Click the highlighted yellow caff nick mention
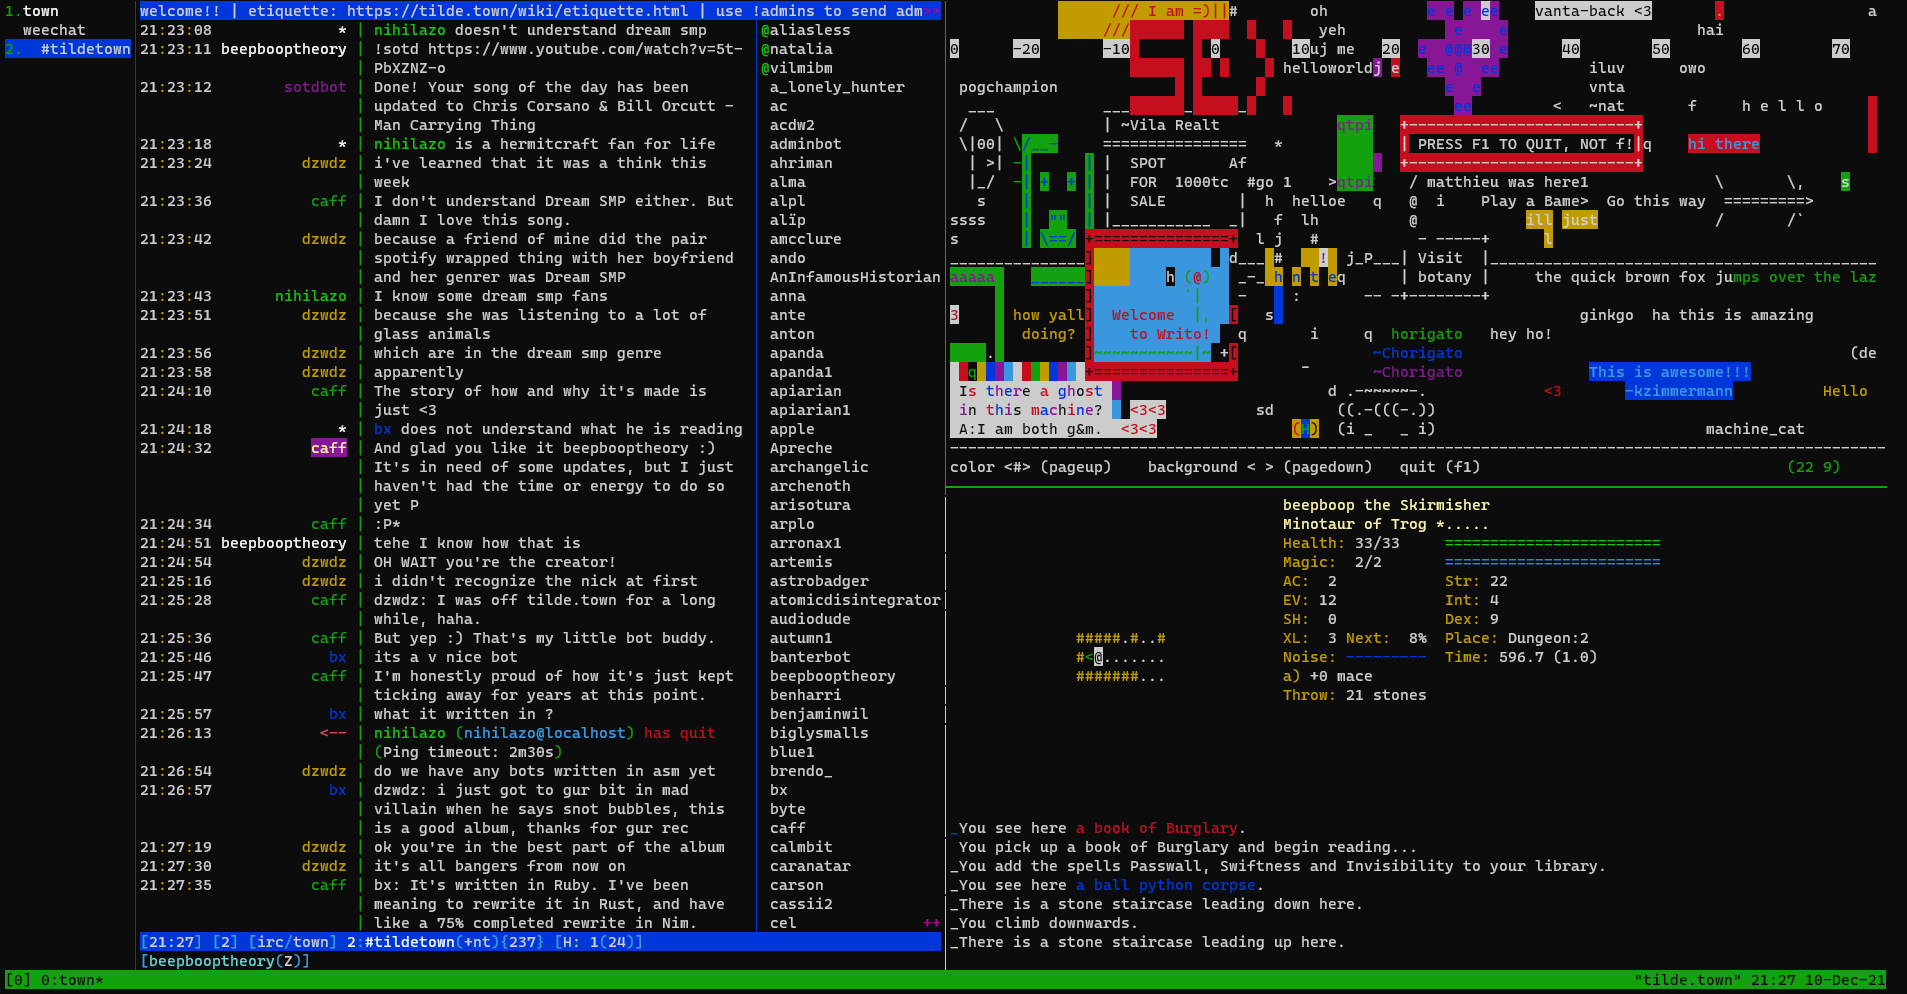Image resolution: width=1907 pixels, height=994 pixels. tap(328, 448)
